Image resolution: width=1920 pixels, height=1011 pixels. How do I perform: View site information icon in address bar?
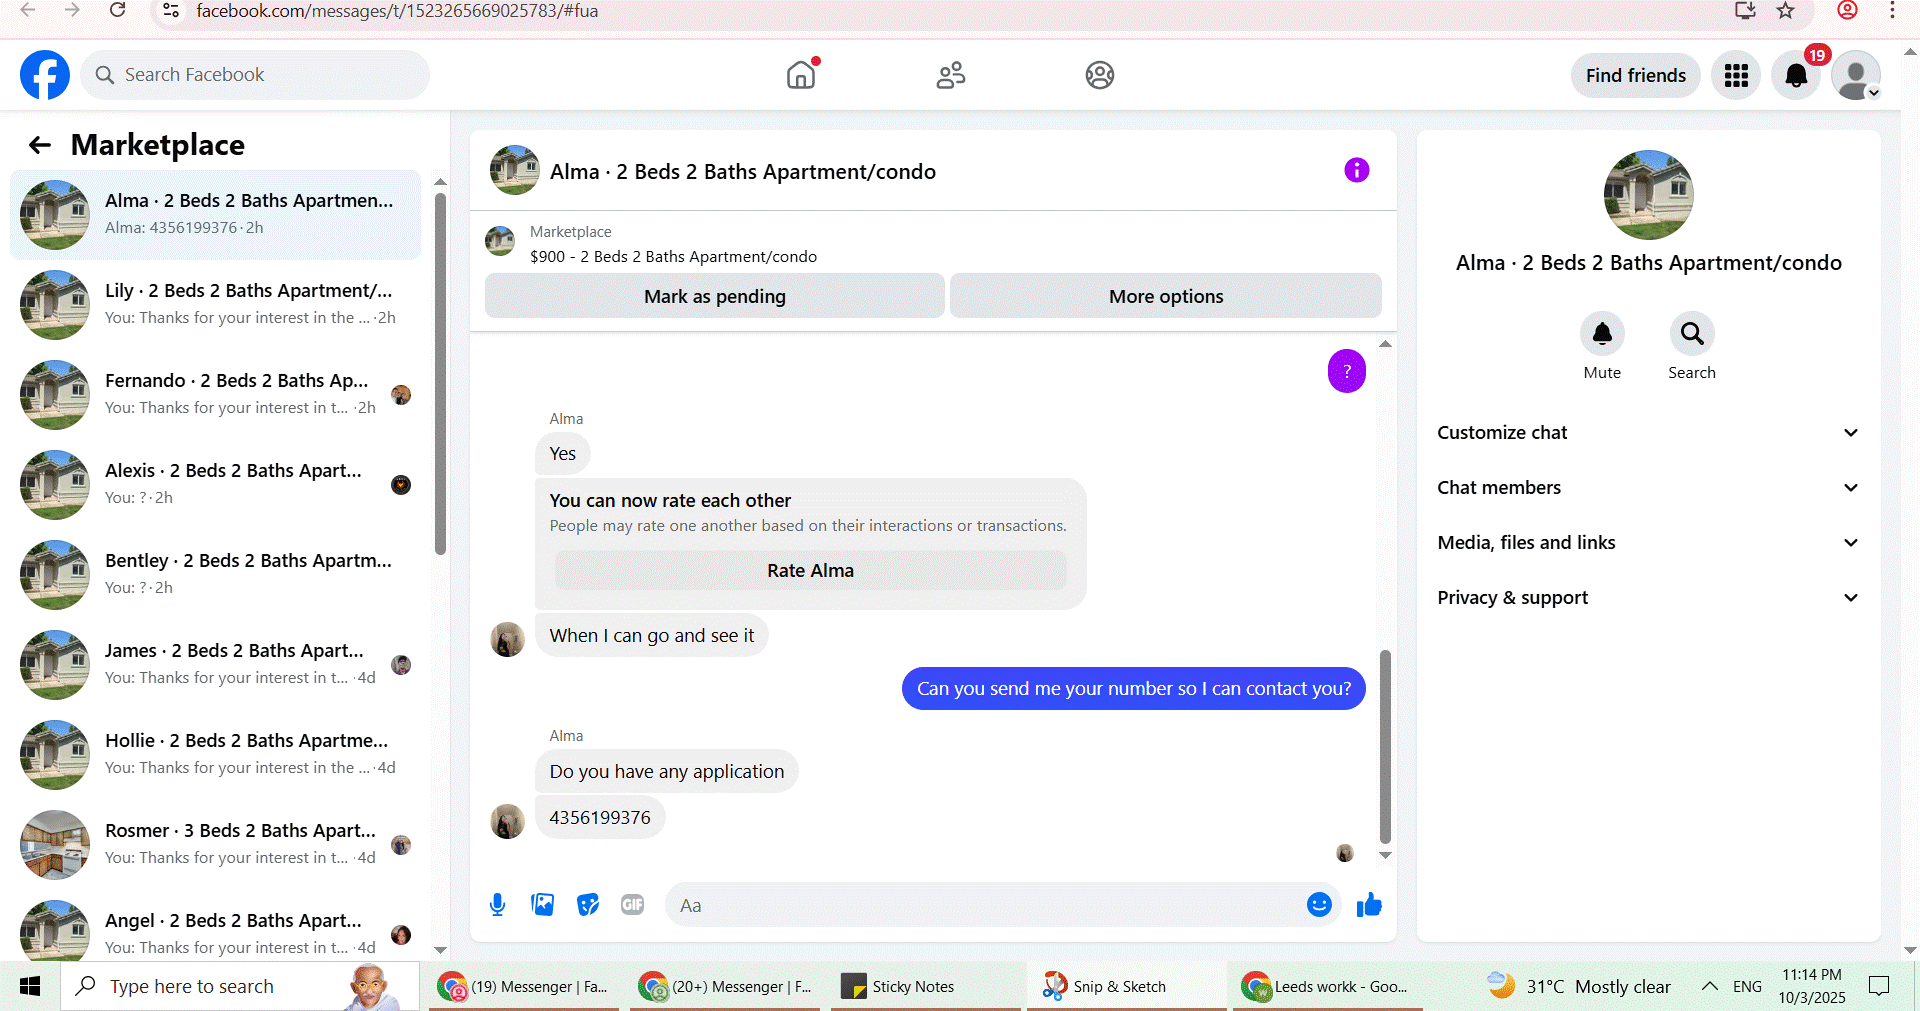point(171,10)
